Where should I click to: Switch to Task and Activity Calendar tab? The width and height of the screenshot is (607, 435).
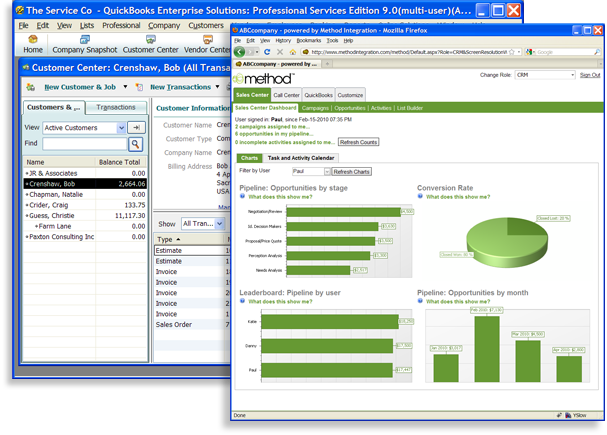[x=301, y=158]
